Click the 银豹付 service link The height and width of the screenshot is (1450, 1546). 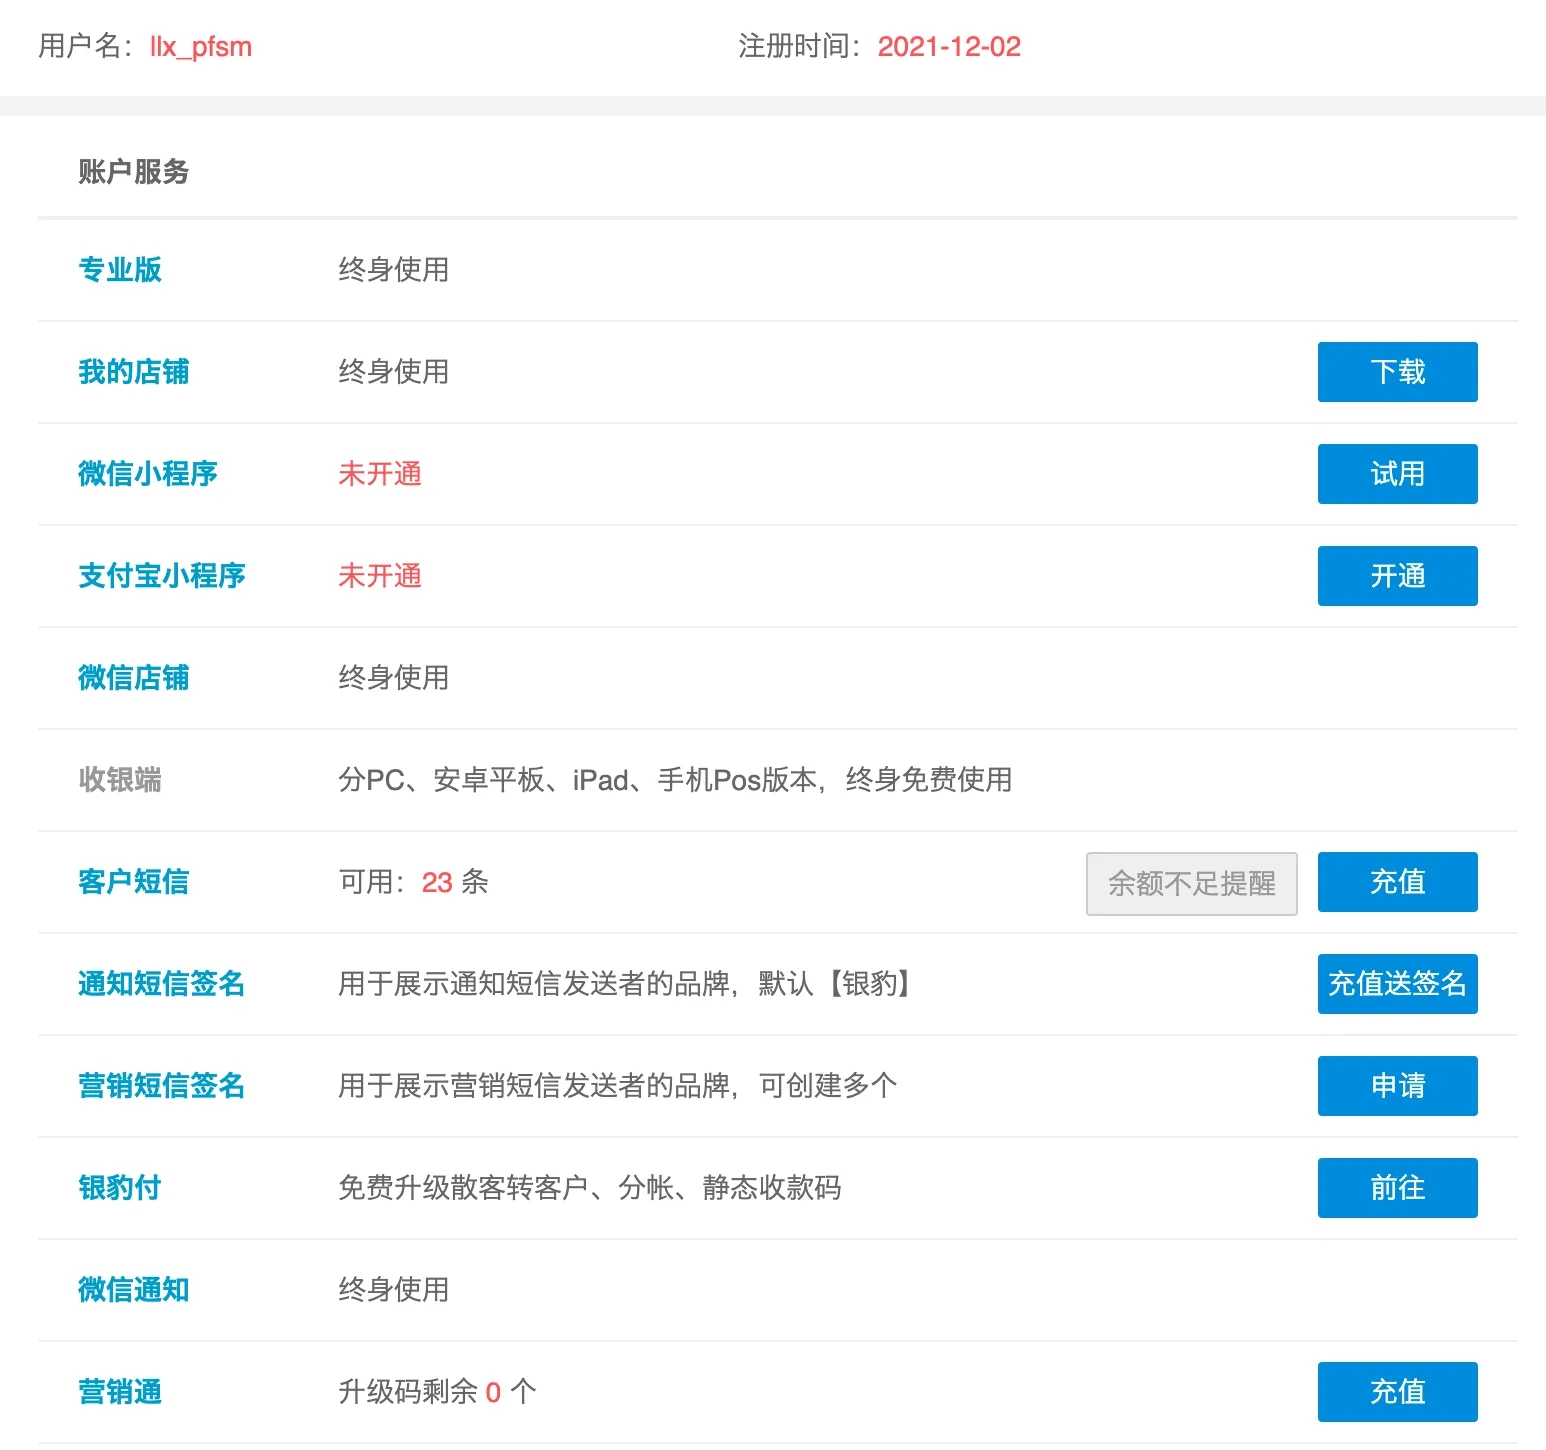pos(118,1188)
